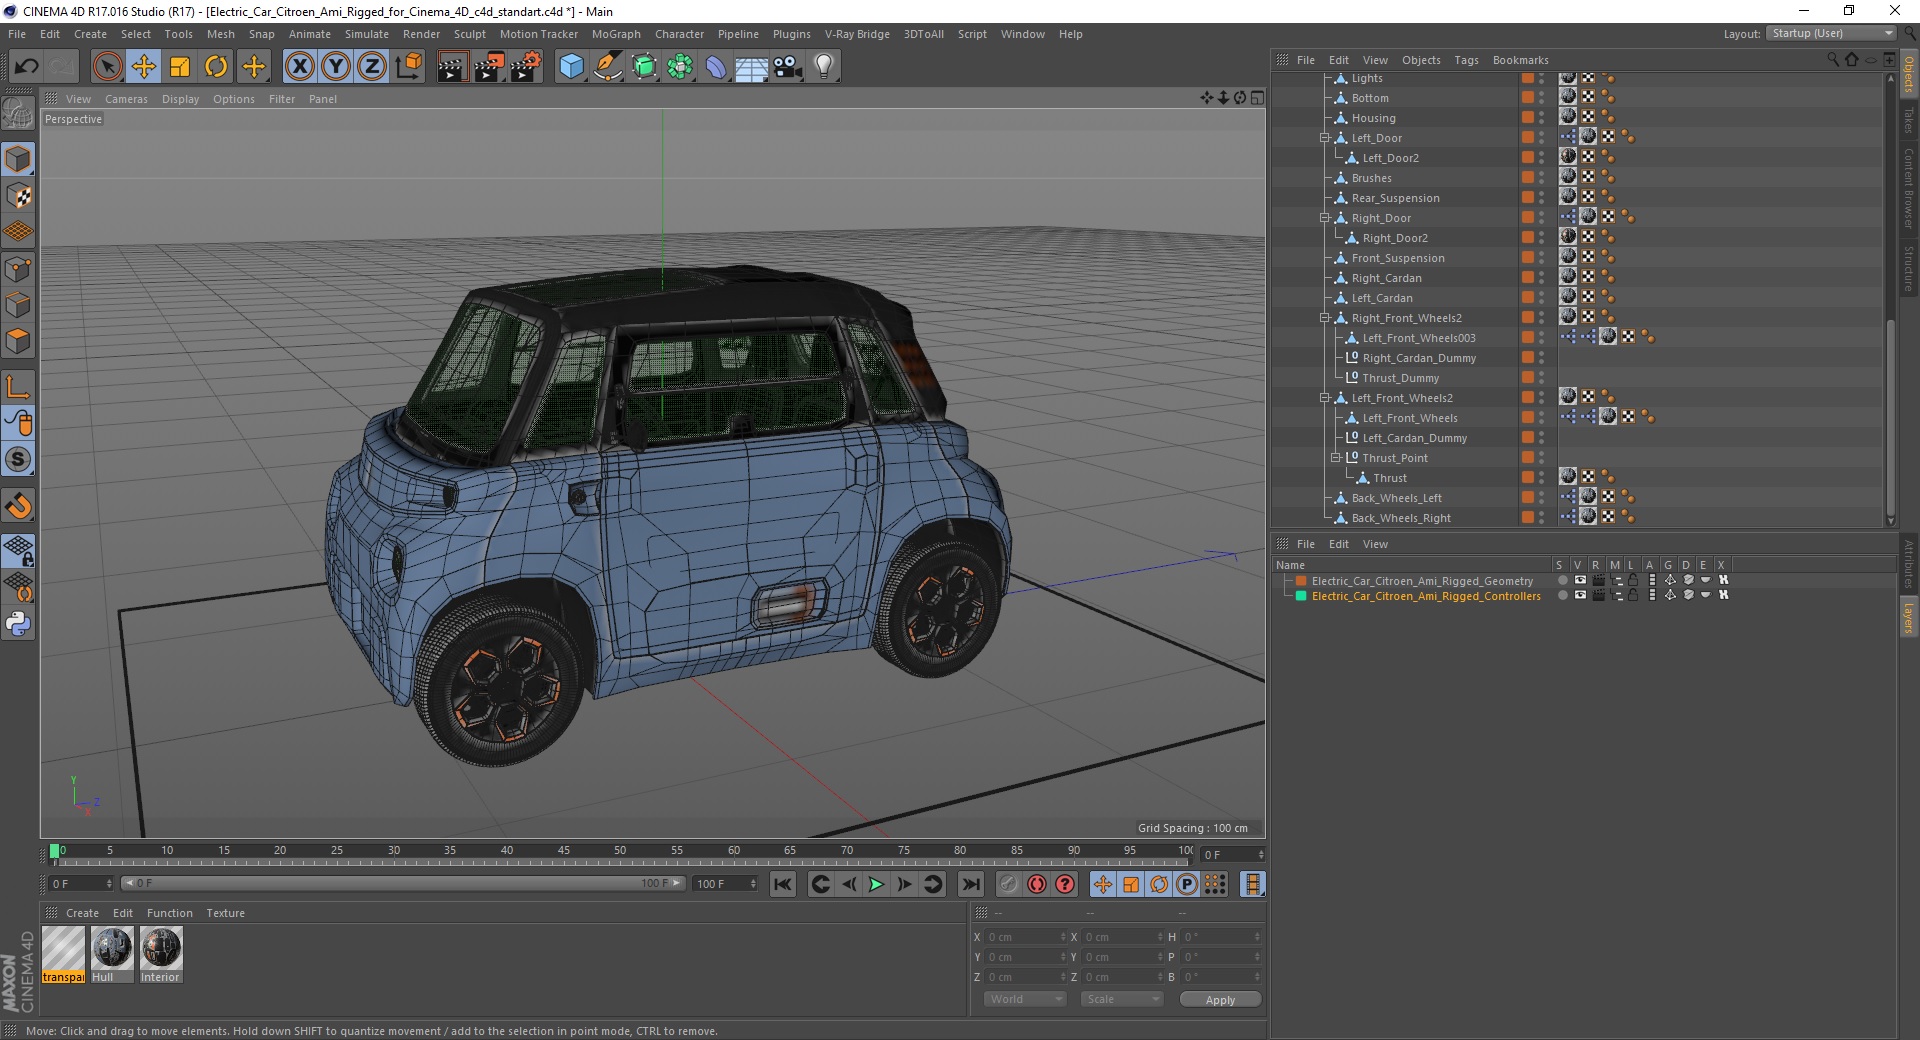Collapse the Right_Front_Wheels2 tree node

pyautogui.click(x=1325, y=318)
